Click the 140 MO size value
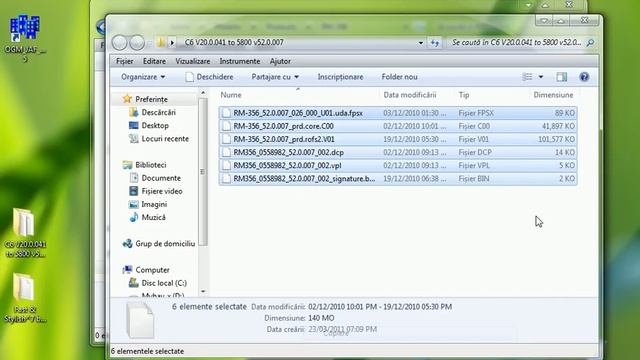Screen dimensions: 640x360 [321, 318]
